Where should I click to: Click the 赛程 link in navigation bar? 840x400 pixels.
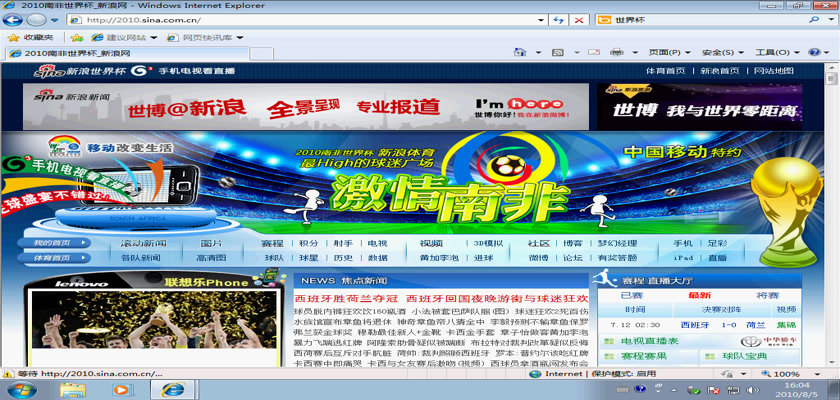(272, 243)
